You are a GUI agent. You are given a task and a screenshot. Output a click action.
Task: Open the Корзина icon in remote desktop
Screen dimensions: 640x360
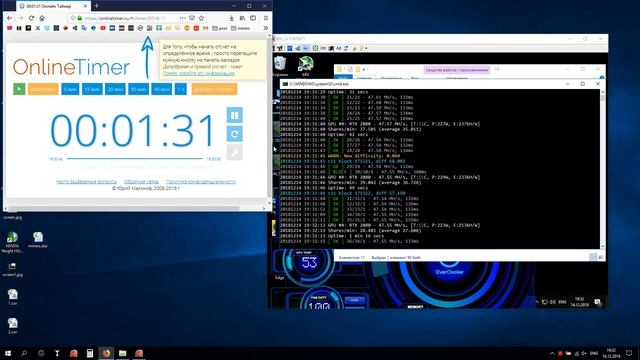pyautogui.click(x=280, y=66)
